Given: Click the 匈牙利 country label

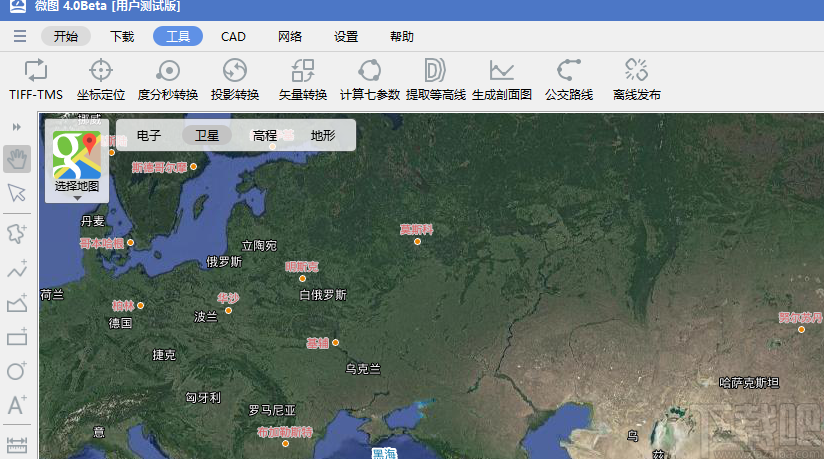Looking at the screenshot, I should coord(203,397).
